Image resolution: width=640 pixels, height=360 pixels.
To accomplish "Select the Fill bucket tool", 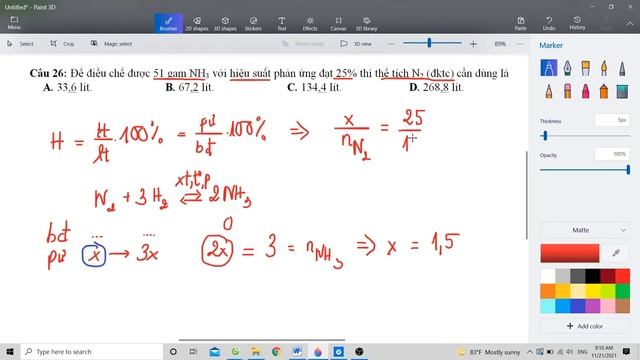I will (x=622, y=91).
